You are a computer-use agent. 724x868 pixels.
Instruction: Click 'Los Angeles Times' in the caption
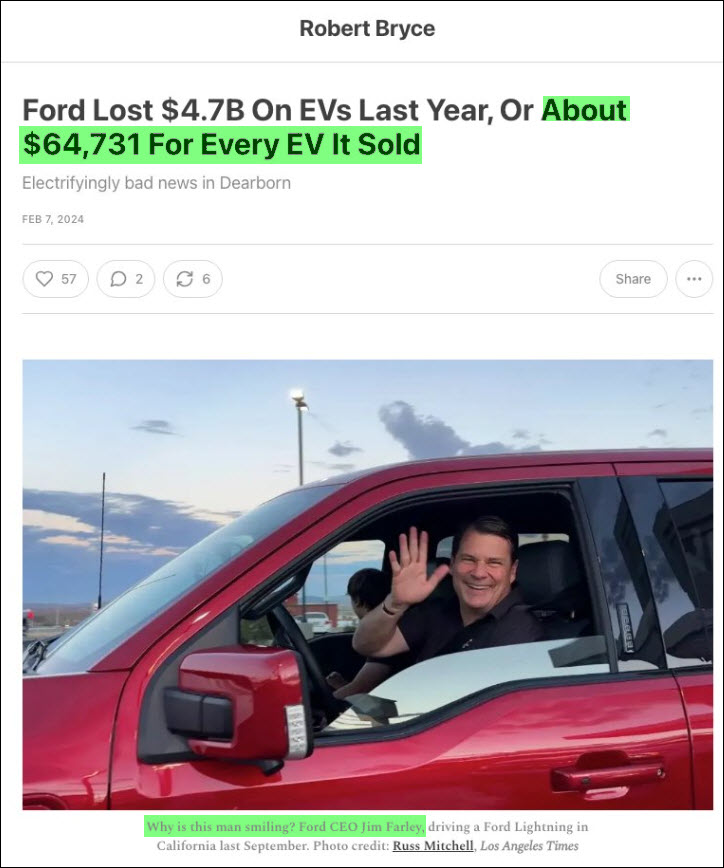[529, 846]
